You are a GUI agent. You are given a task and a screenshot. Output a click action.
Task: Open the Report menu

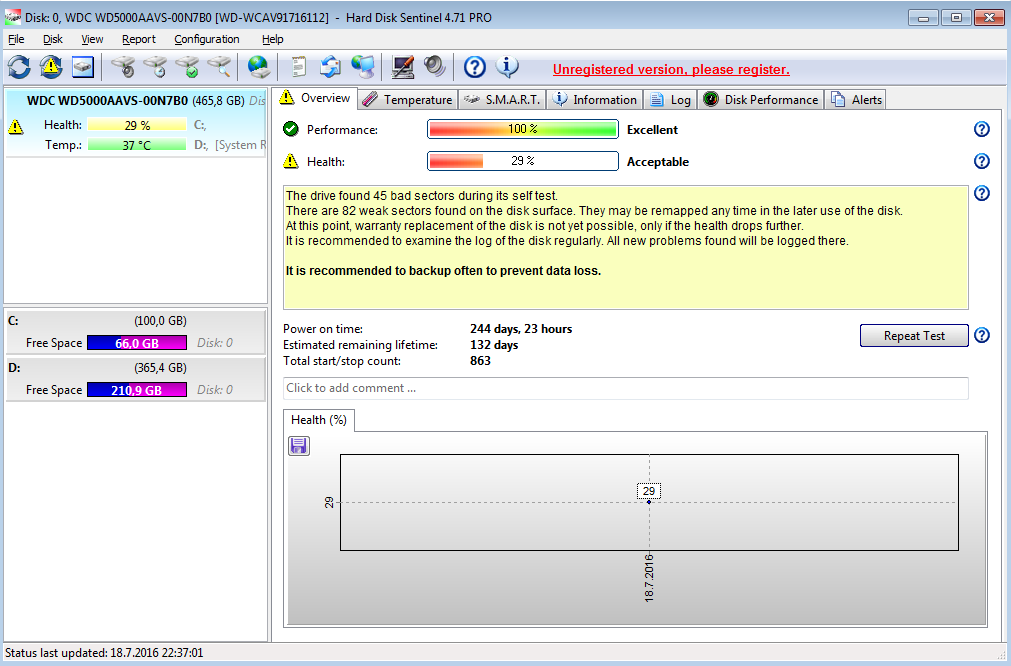click(x=139, y=39)
